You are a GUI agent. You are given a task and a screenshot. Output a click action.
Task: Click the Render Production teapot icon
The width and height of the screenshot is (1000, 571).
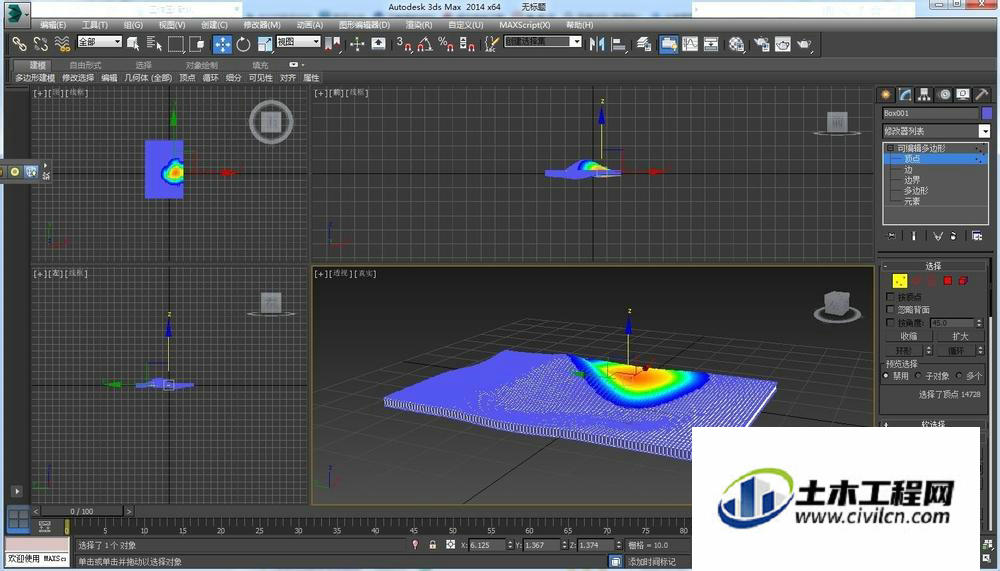click(x=804, y=44)
